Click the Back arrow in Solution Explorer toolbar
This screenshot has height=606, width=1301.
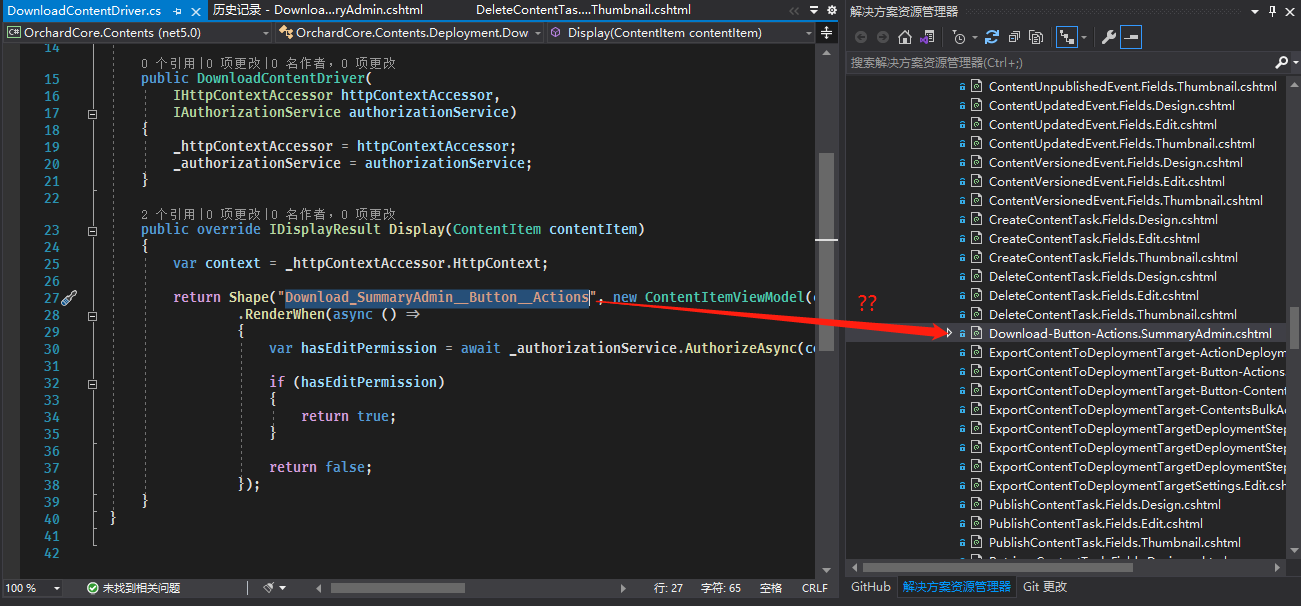(x=861, y=37)
